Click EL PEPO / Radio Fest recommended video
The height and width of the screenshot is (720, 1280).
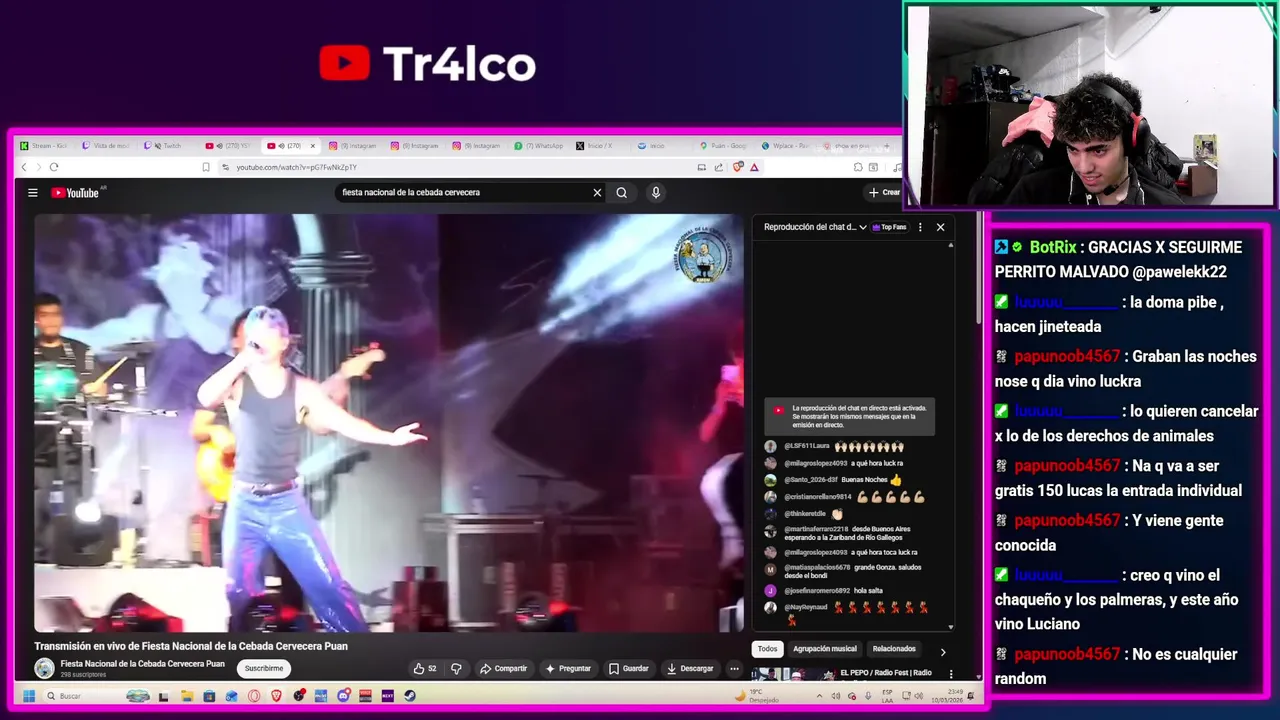[885, 673]
